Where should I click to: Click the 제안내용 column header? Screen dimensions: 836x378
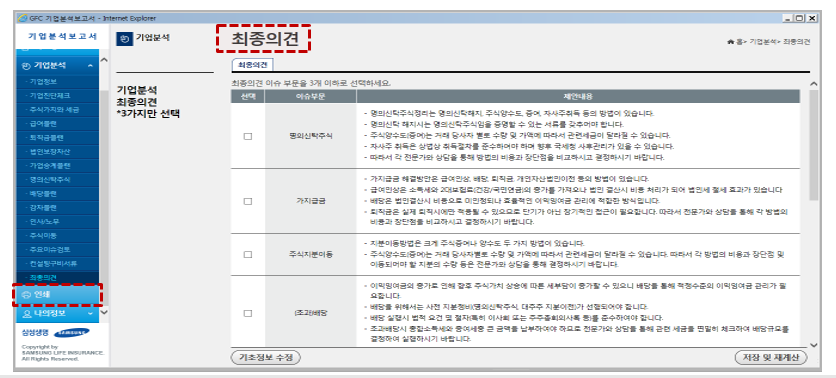[x=578, y=96]
